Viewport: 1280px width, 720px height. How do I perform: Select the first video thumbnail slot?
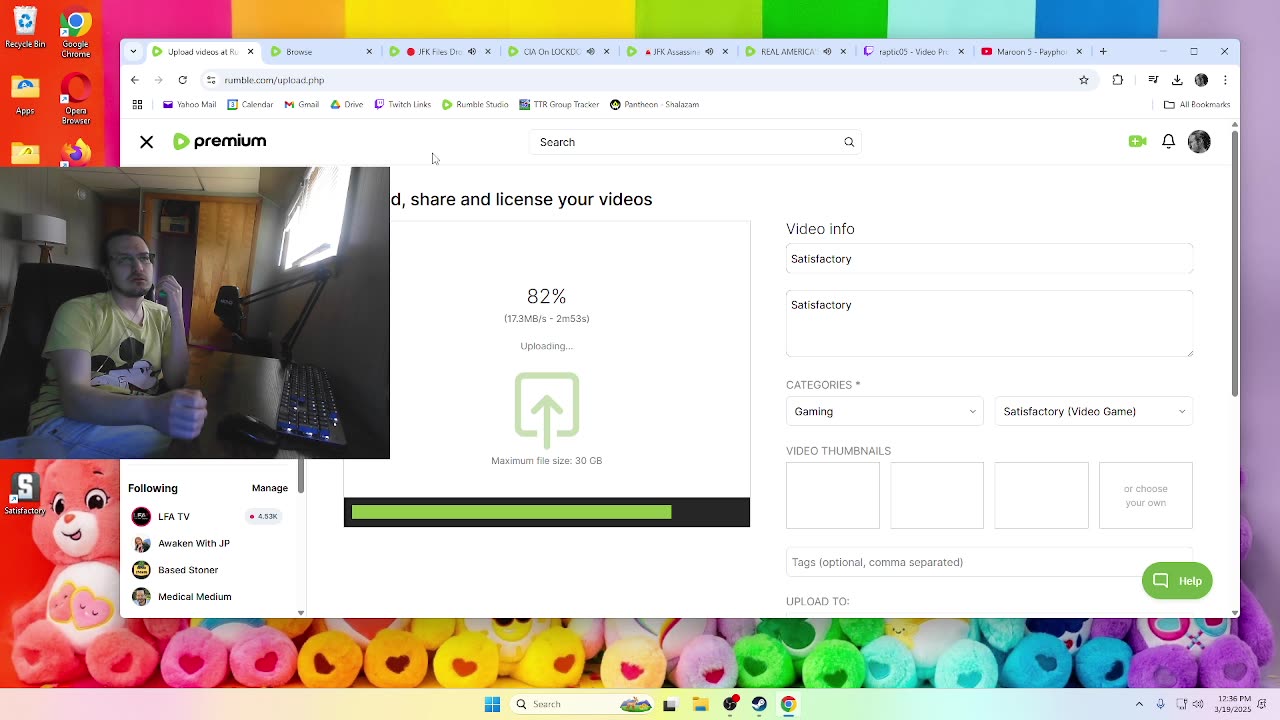[832, 495]
